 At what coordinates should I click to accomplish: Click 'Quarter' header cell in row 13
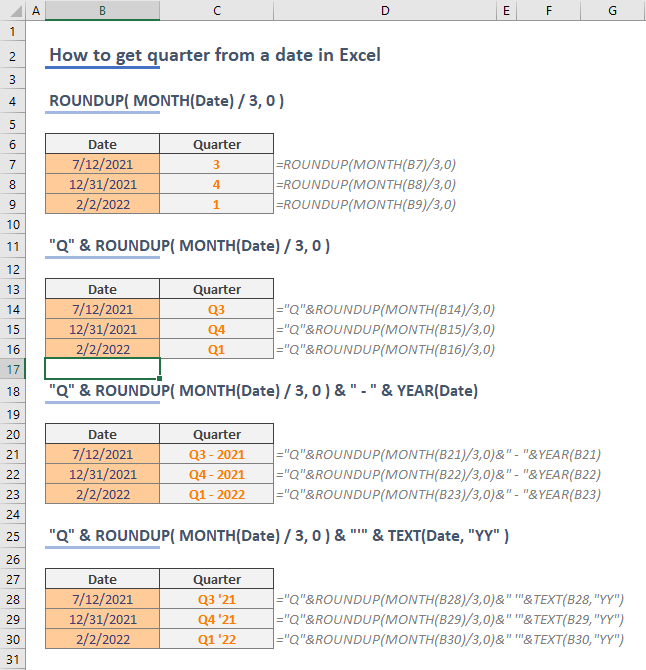coord(217,289)
